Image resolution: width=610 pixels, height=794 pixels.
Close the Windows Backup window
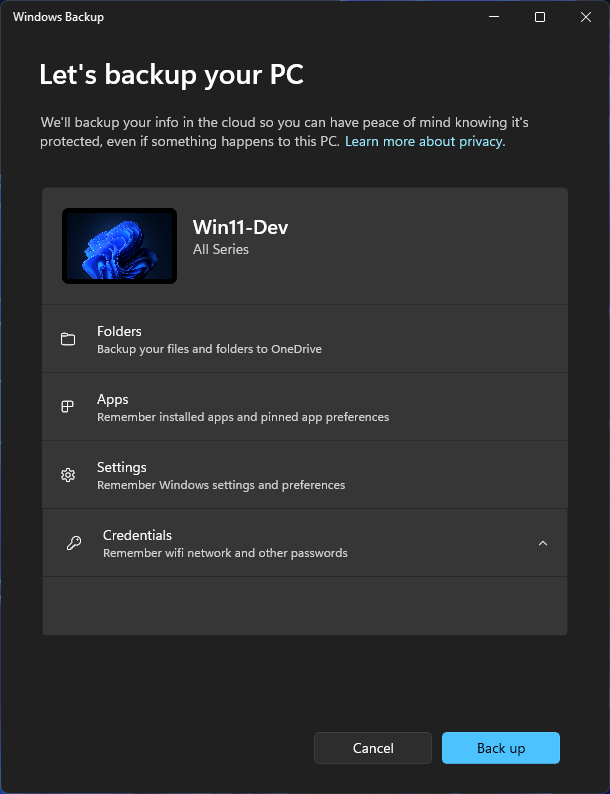pos(586,17)
